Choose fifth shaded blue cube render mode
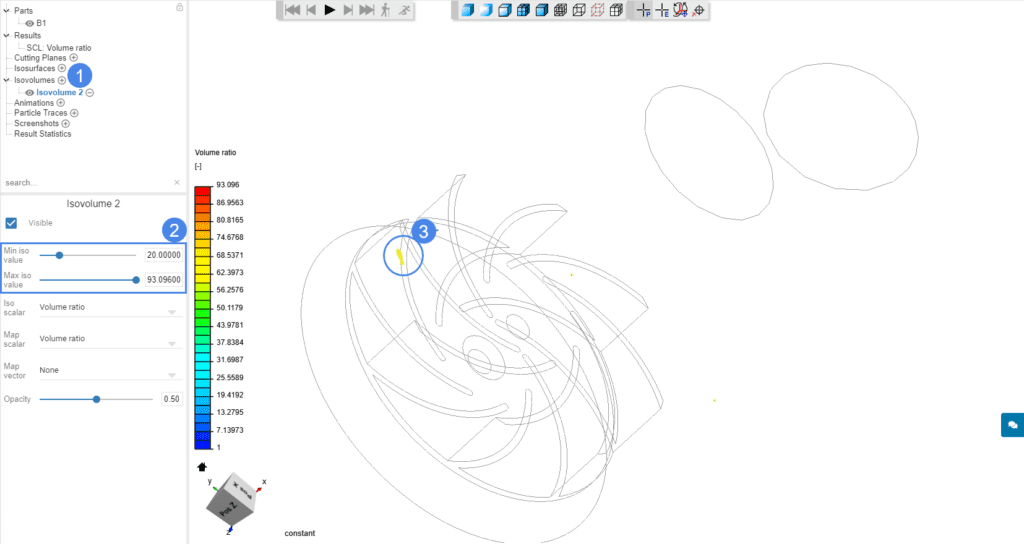 pos(541,10)
